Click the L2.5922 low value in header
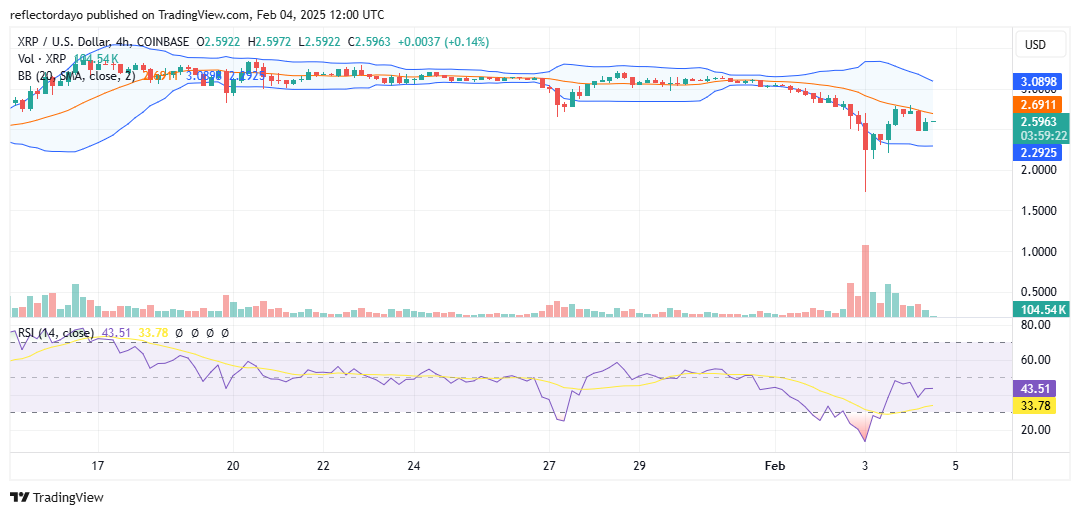The width and height of the screenshot is (1080, 515). (x=320, y=42)
